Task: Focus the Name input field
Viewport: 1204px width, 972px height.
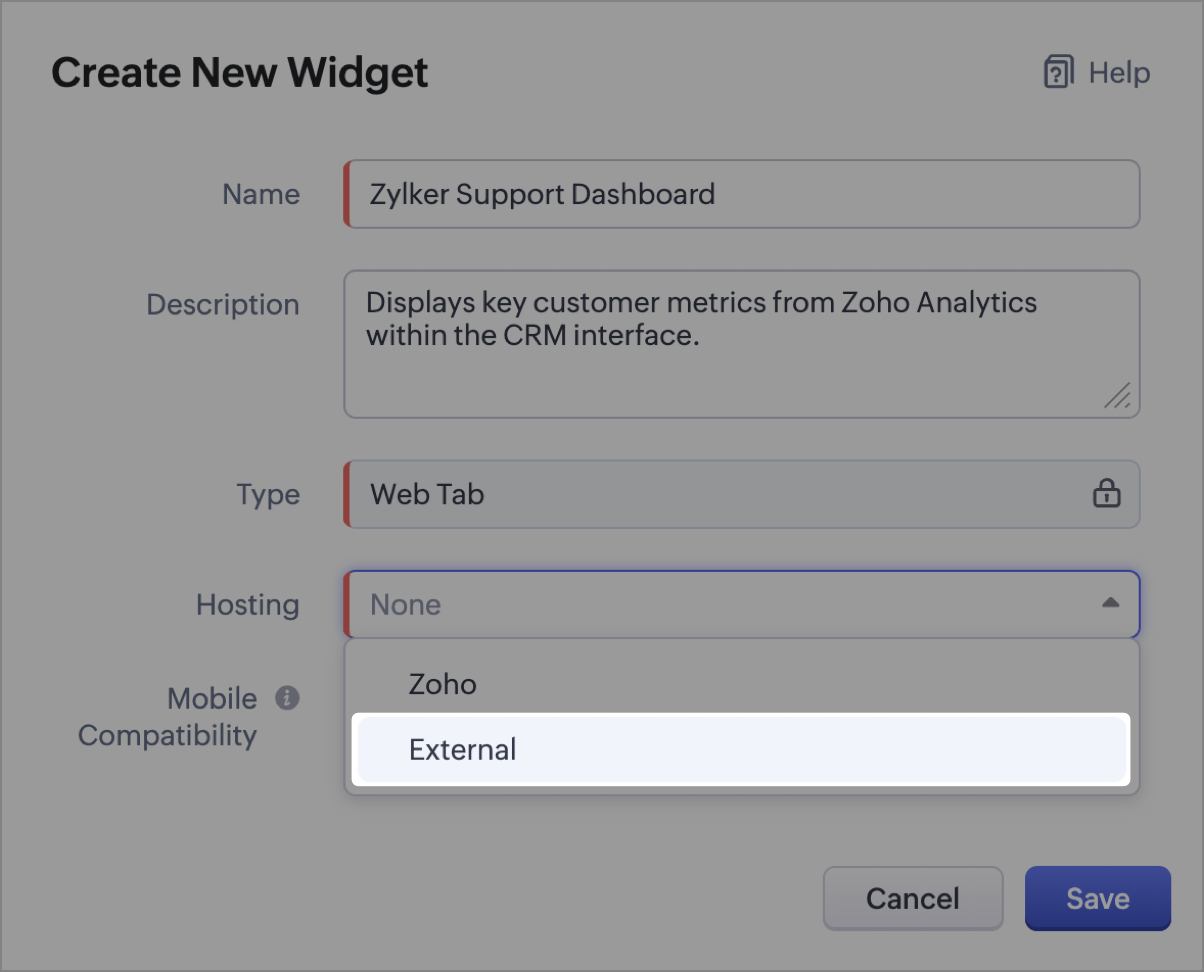Action: coord(742,194)
